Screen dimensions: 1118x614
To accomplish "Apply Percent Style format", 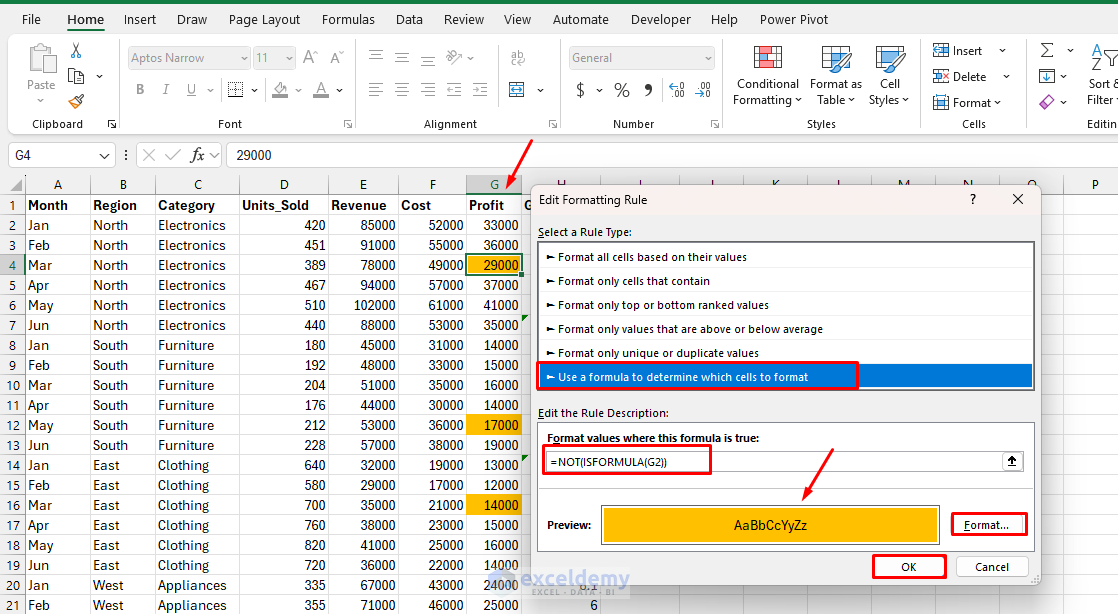I will pos(622,90).
